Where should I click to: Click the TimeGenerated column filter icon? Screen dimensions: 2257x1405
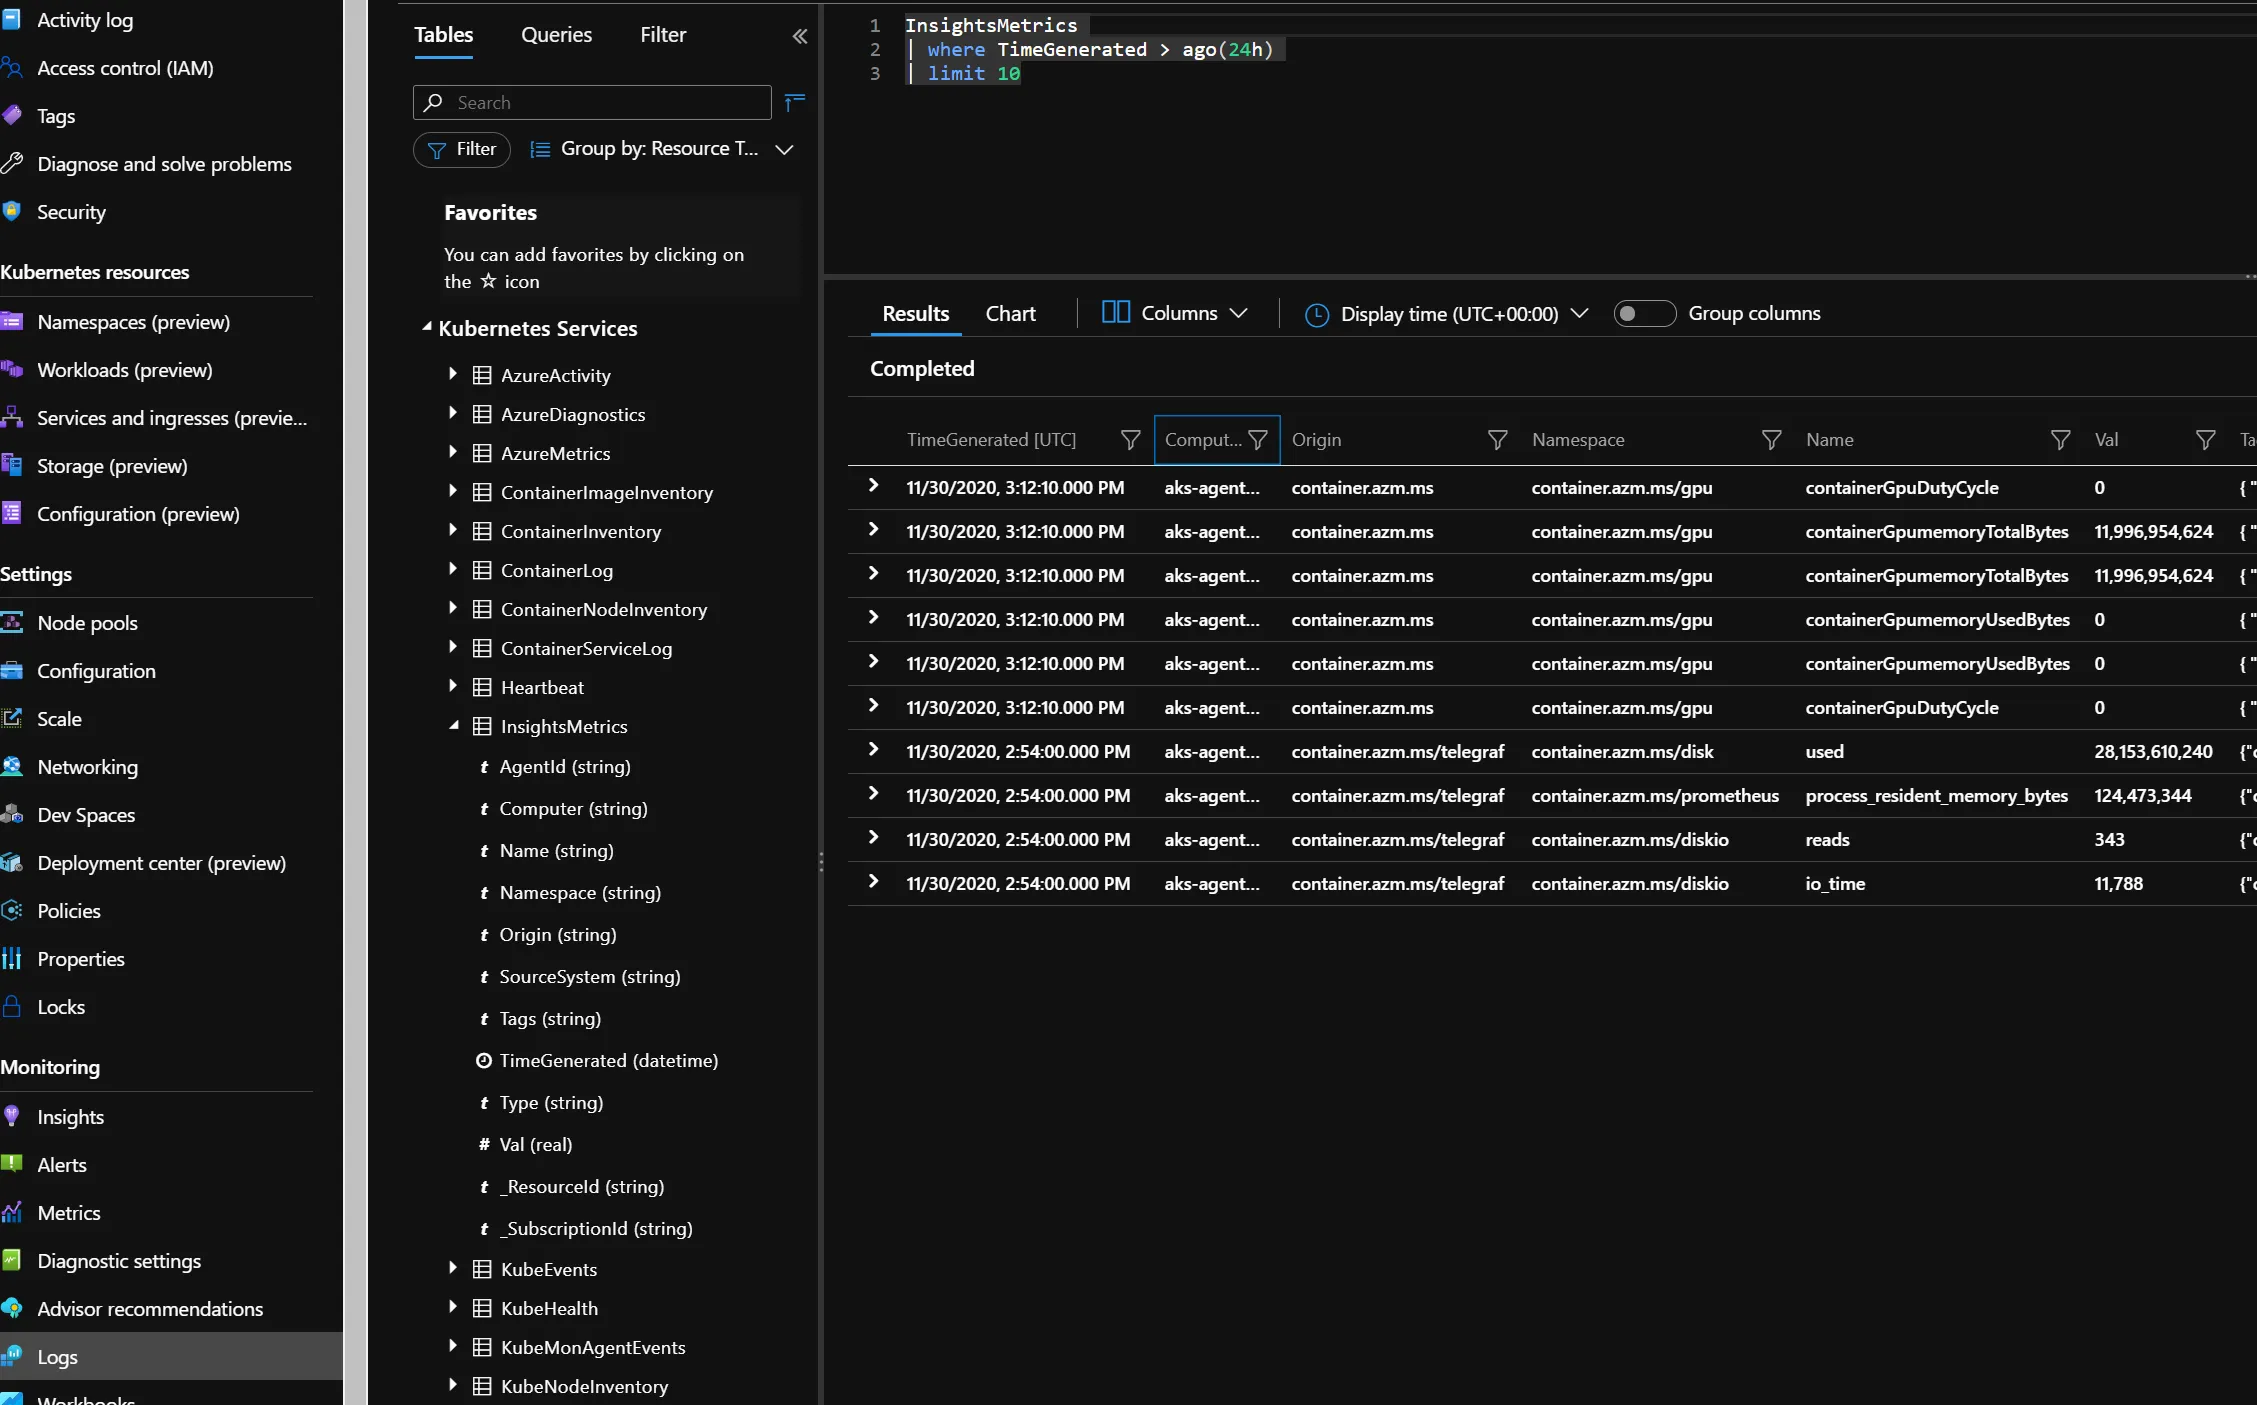point(1130,440)
